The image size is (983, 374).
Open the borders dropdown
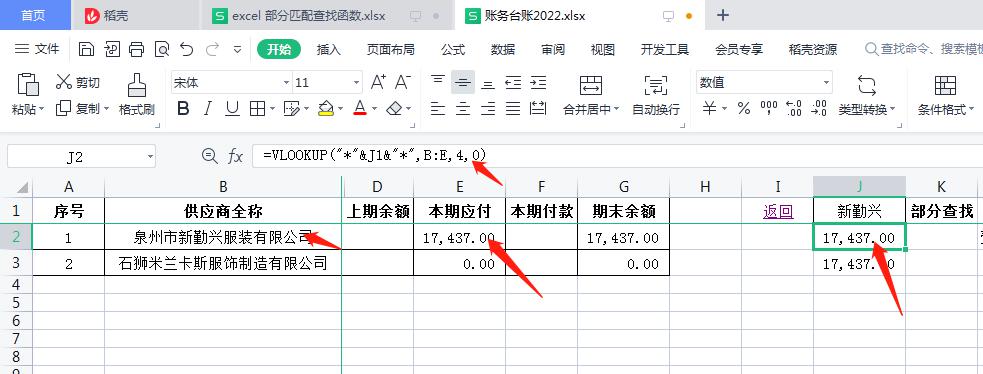point(273,110)
